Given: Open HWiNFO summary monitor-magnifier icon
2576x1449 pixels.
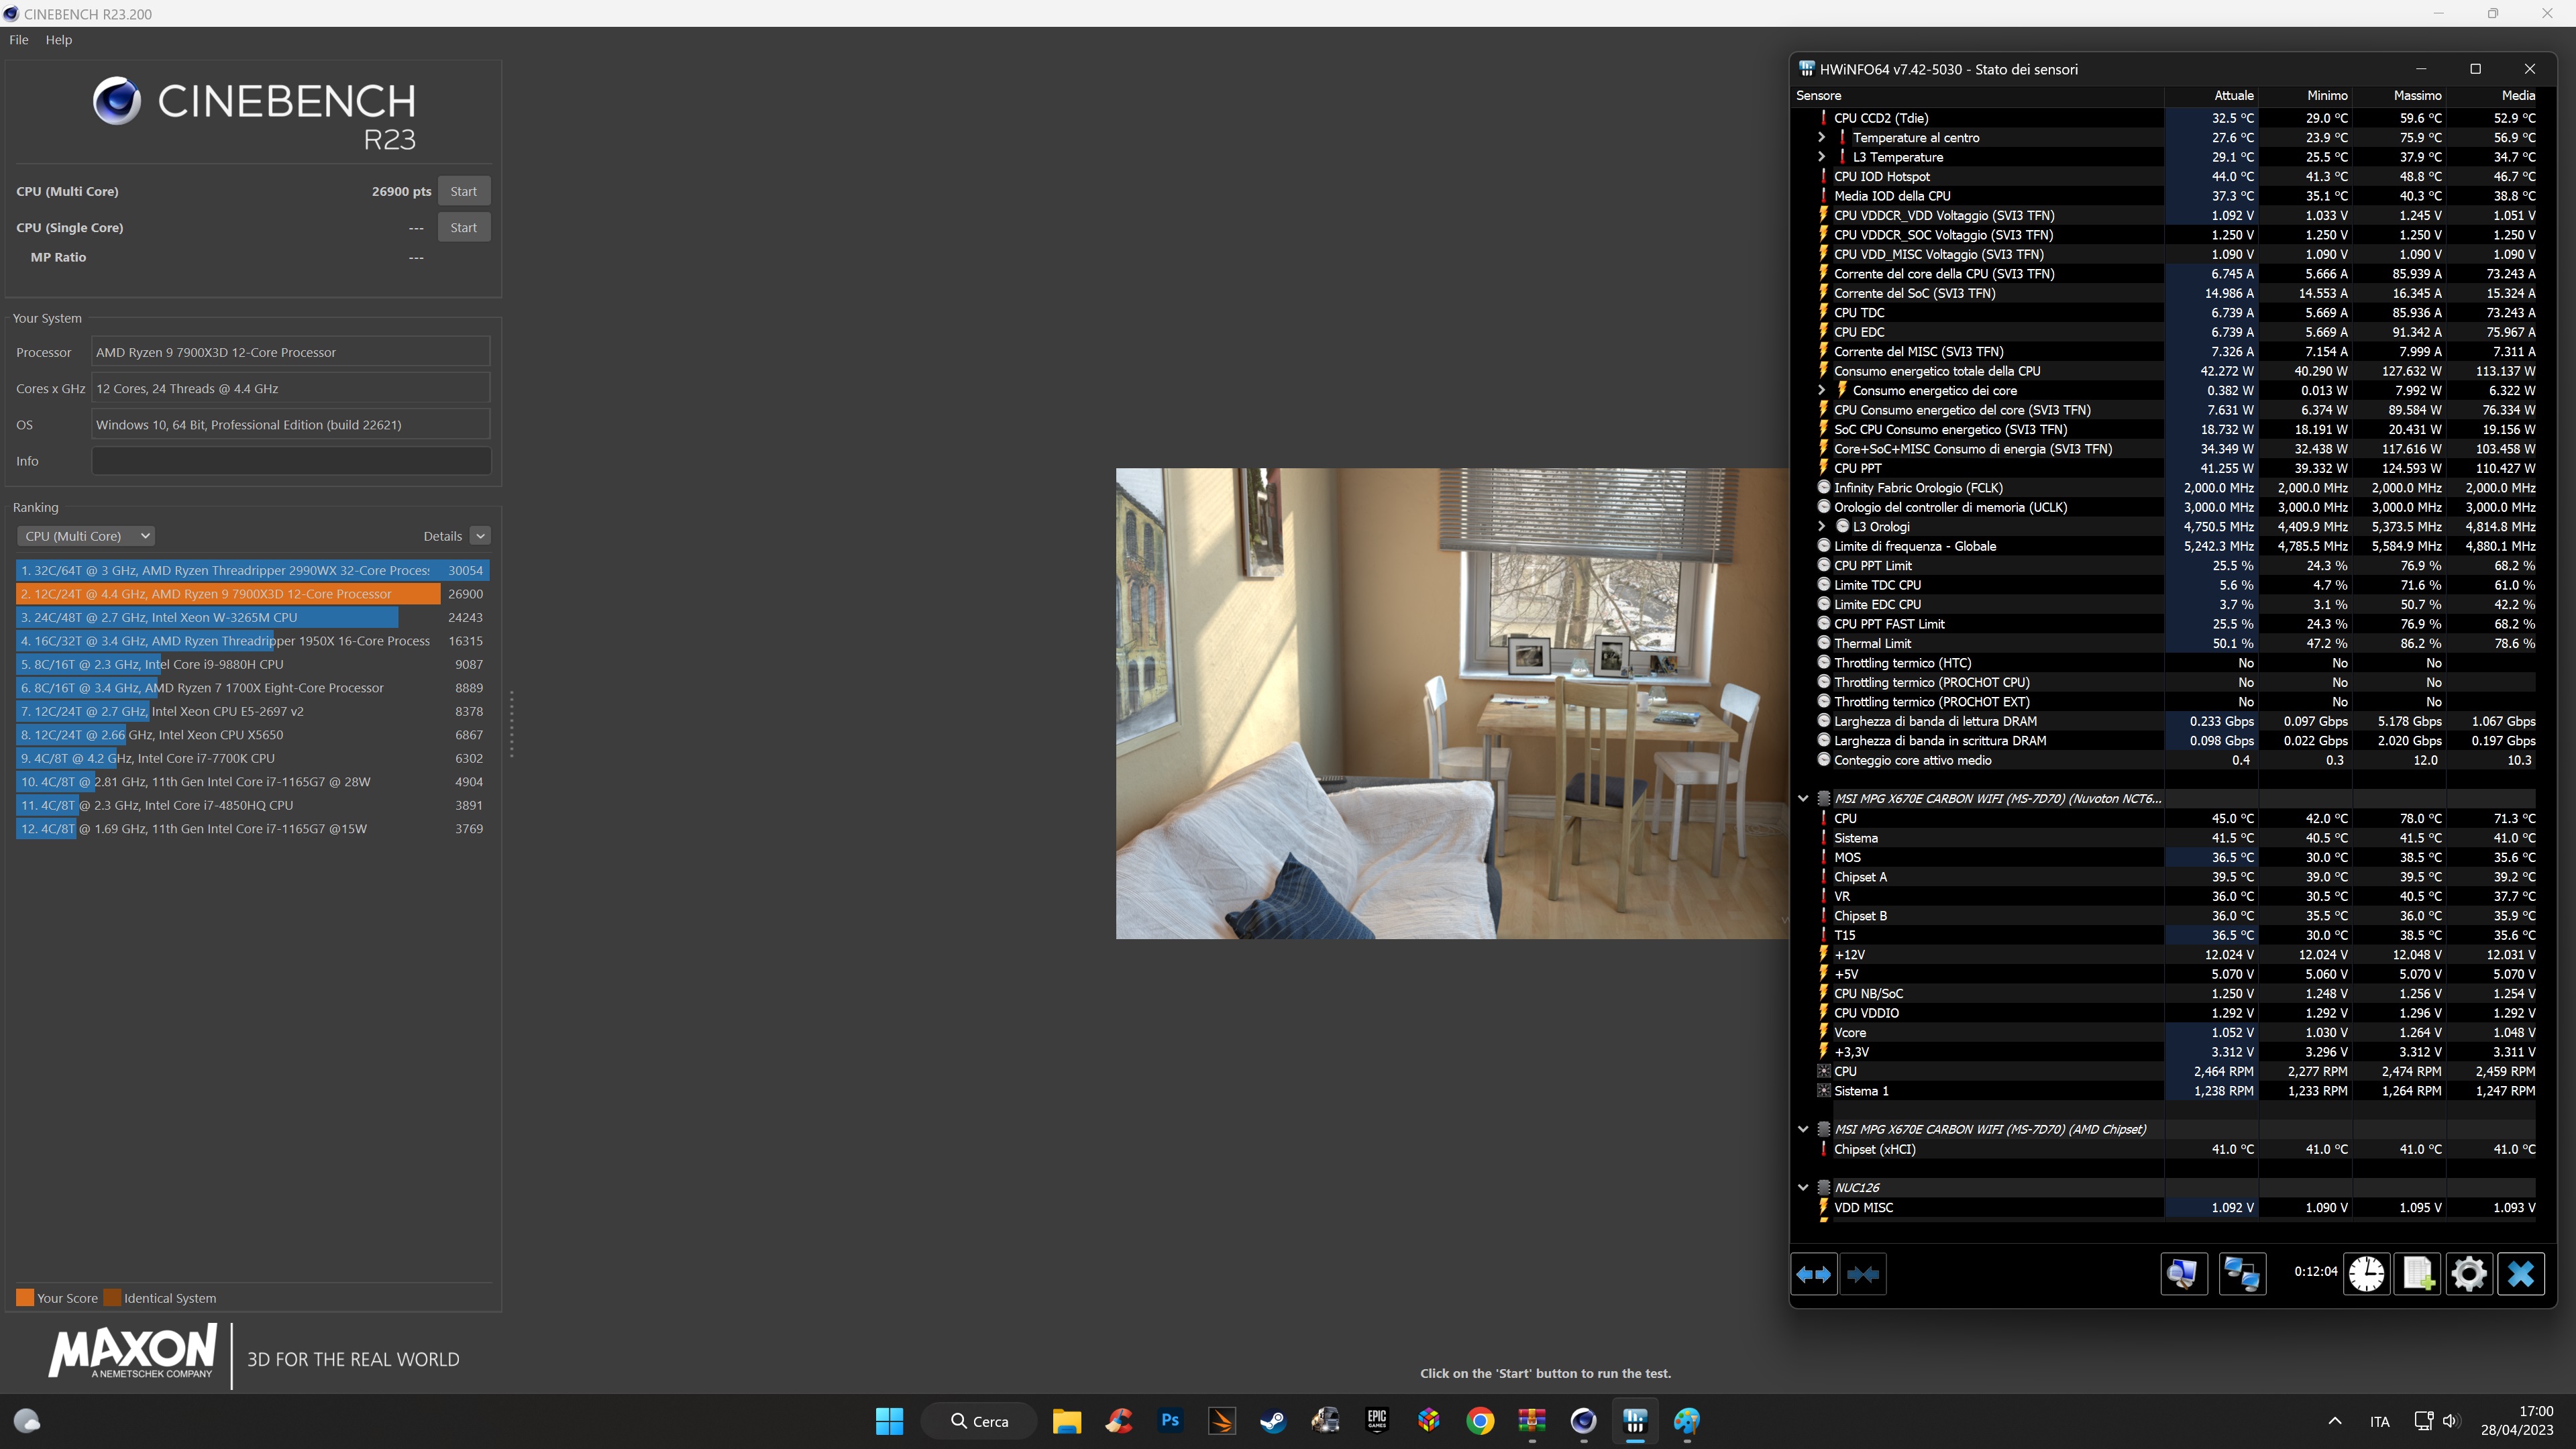Looking at the screenshot, I should coord(2183,1274).
